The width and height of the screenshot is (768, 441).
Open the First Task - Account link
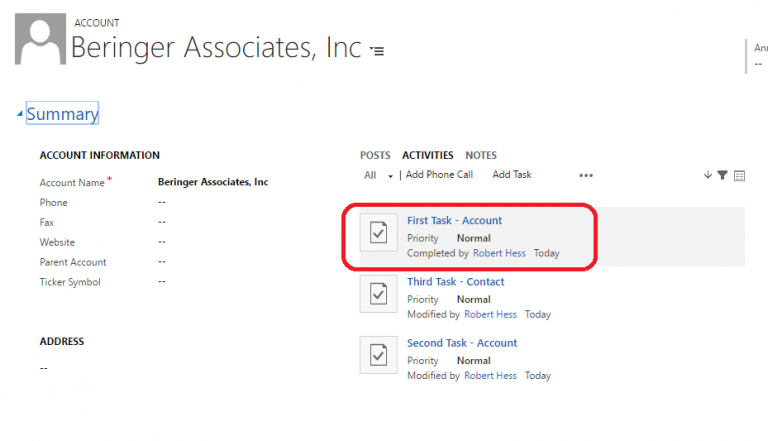(x=454, y=220)
